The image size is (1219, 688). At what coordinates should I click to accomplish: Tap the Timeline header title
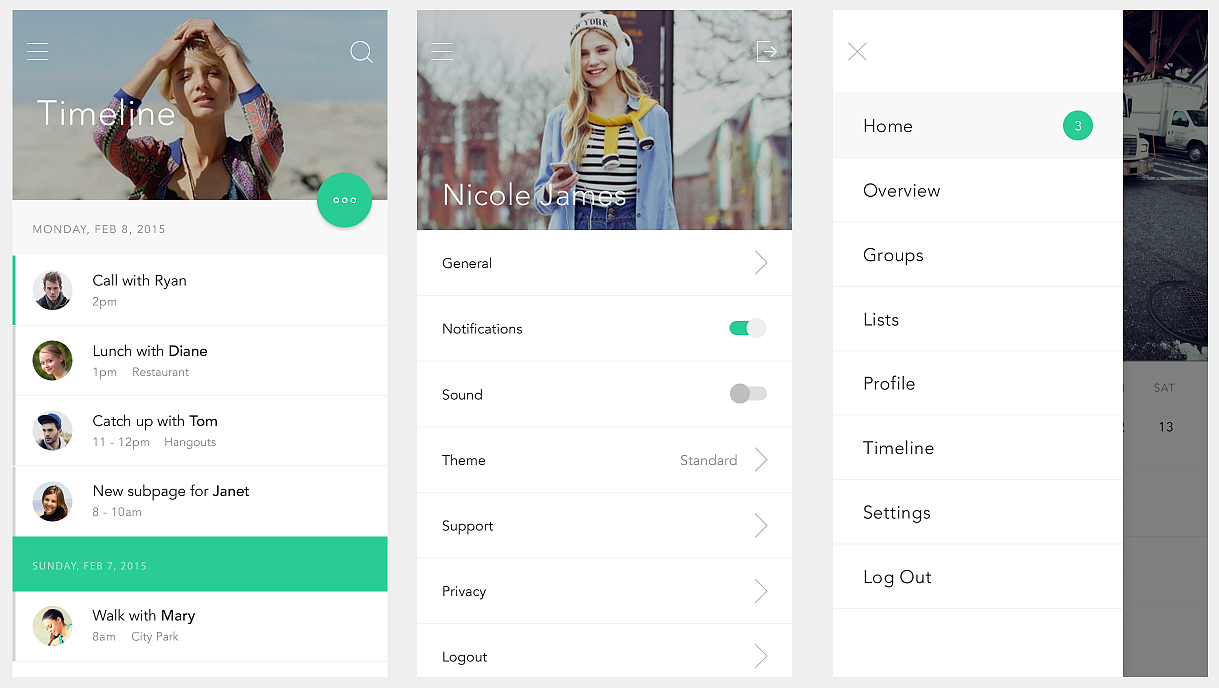(x=106, y=113)
